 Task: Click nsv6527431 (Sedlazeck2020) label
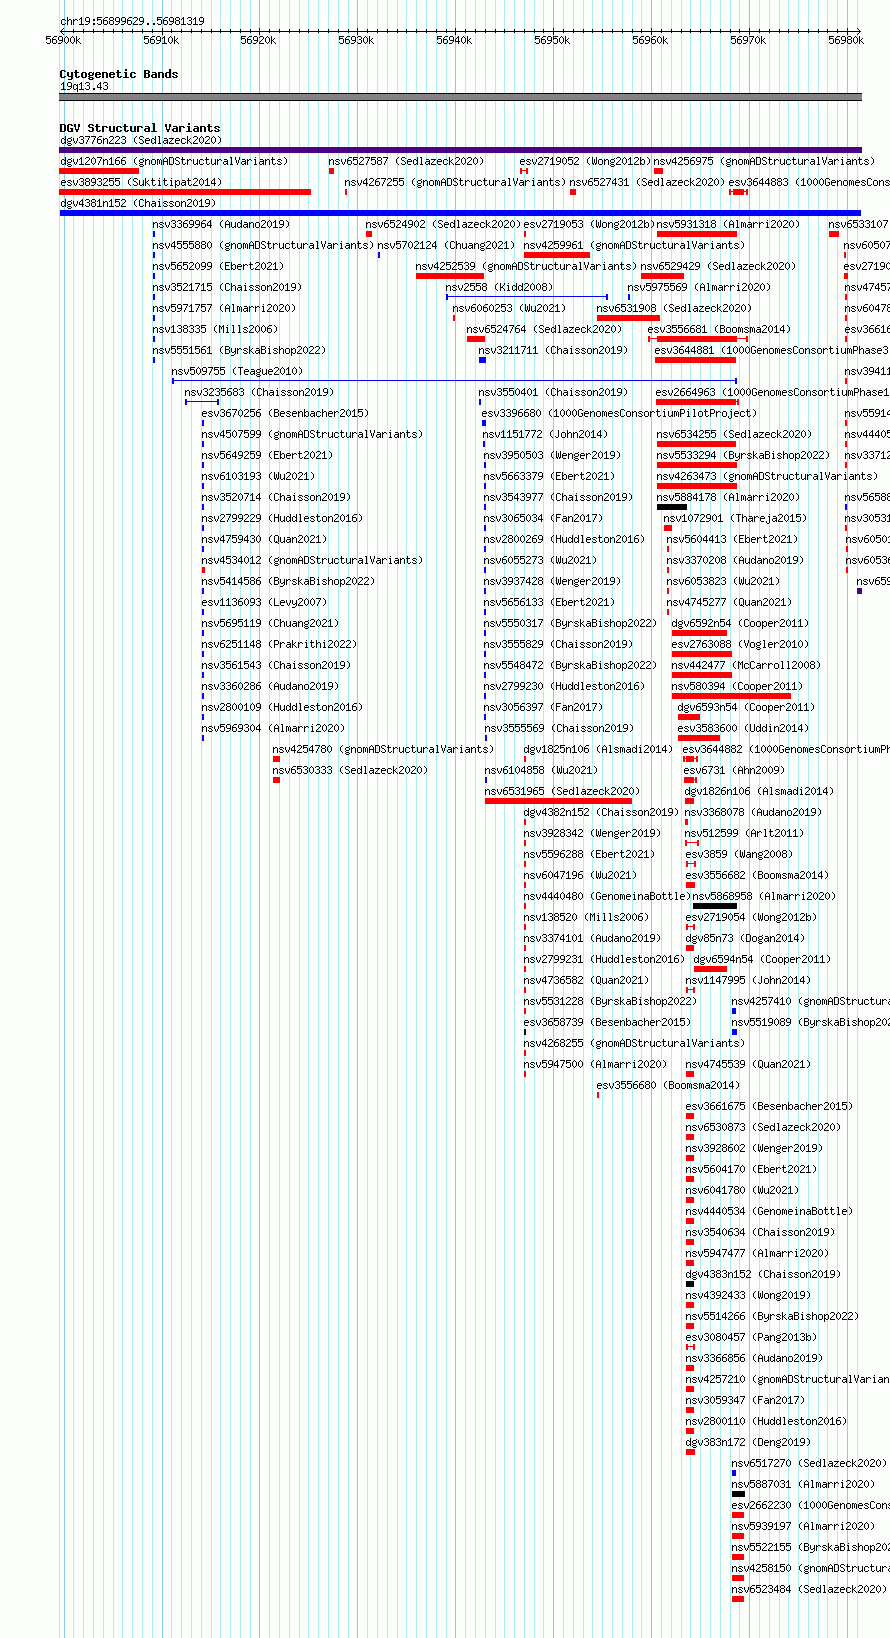646,182
